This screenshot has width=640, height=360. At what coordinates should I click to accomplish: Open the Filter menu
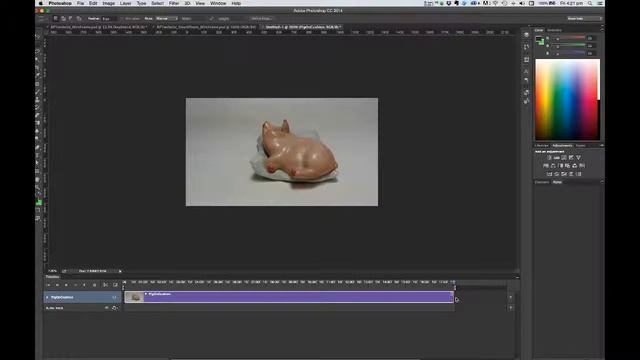174,3
